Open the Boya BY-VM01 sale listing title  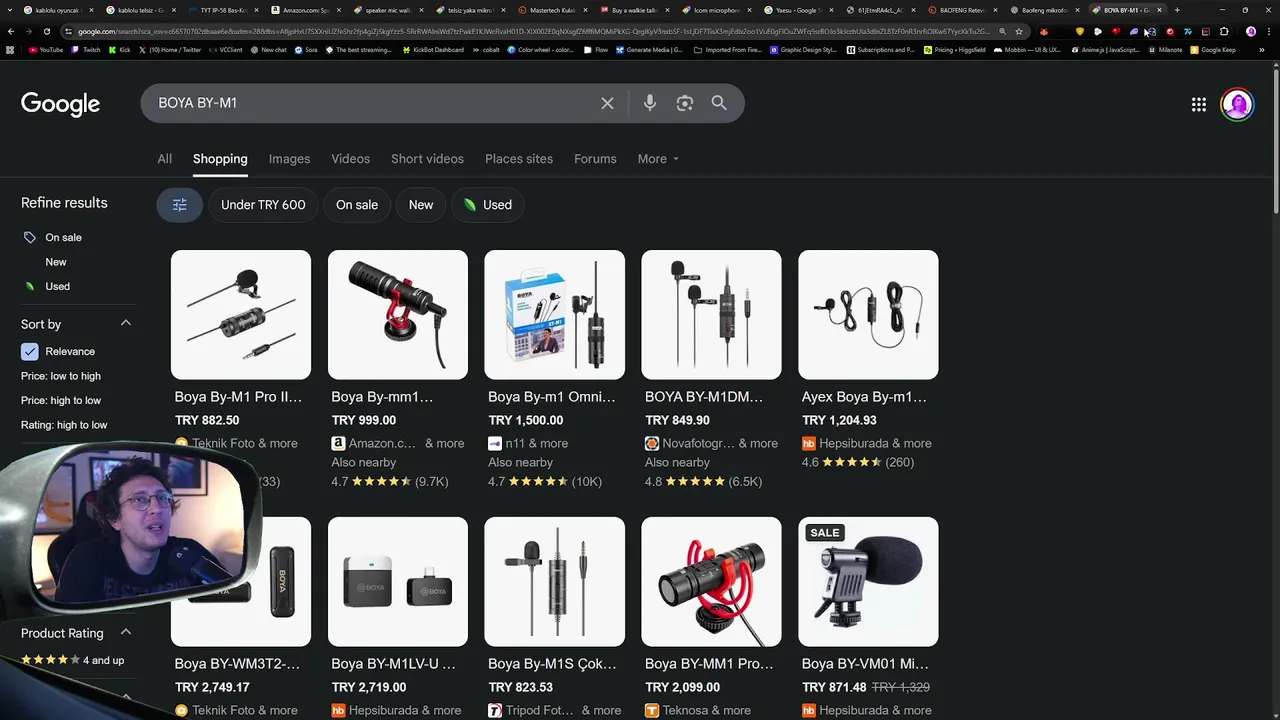coord(865,664)
